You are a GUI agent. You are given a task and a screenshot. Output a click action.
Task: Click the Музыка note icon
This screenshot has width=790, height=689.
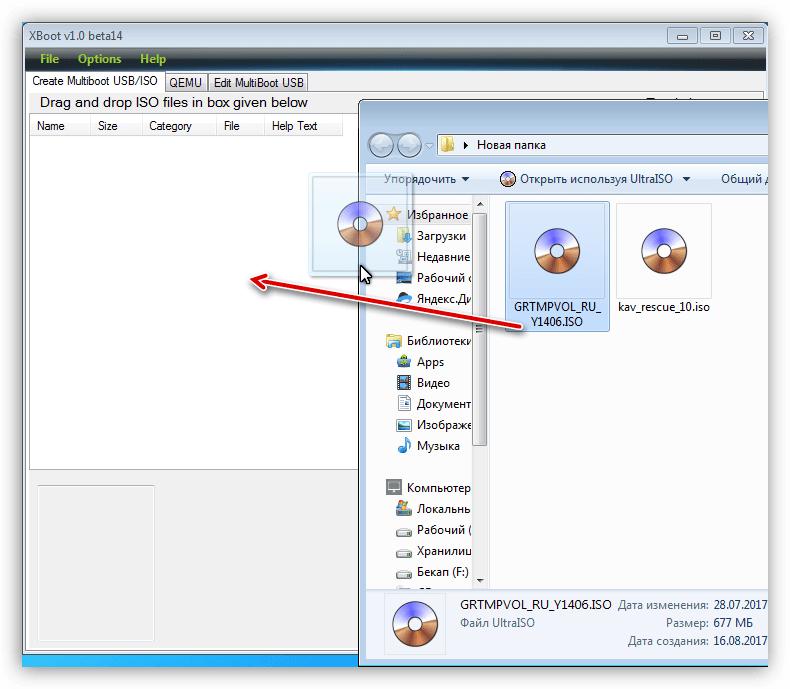pyautogui.click(x=404, y=446)
